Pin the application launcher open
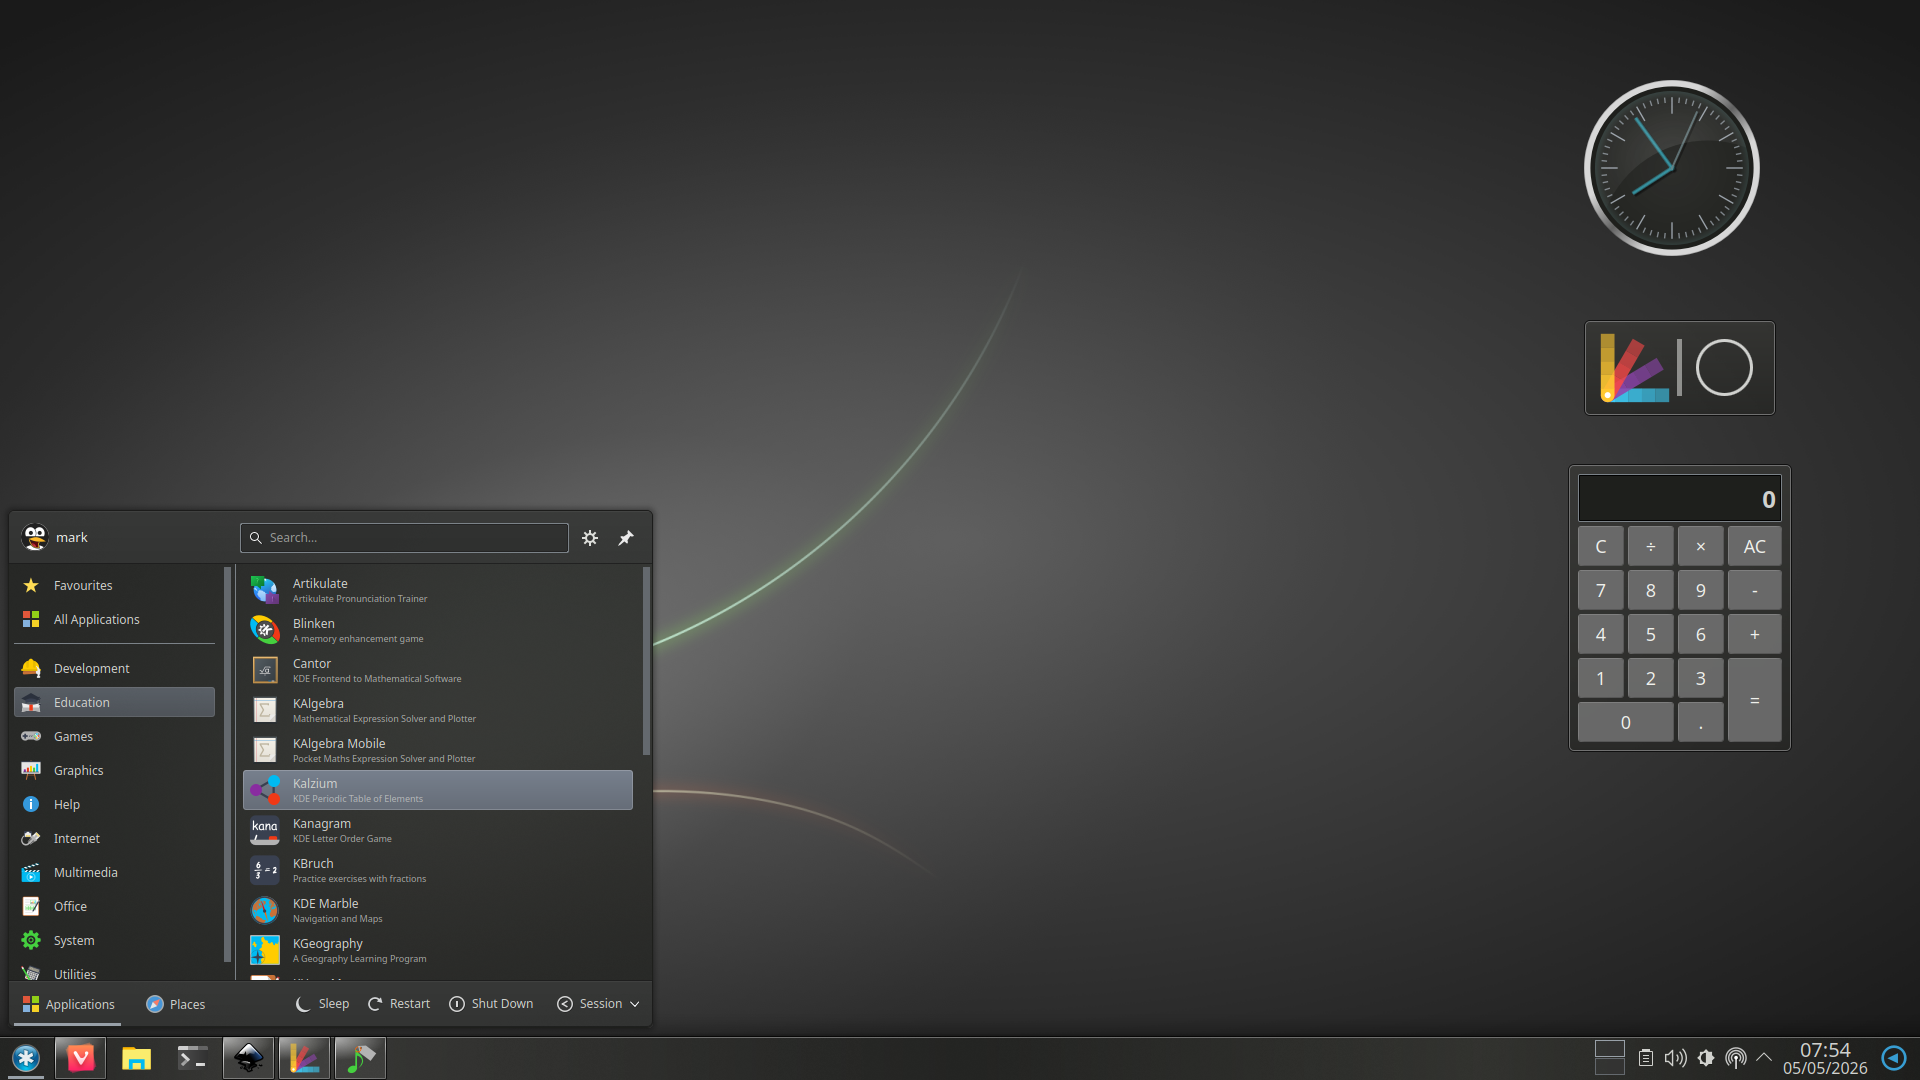Image resolution: width=1920 pixels, height=1080 pixels. pyautogui.click(x=626, y=538)
